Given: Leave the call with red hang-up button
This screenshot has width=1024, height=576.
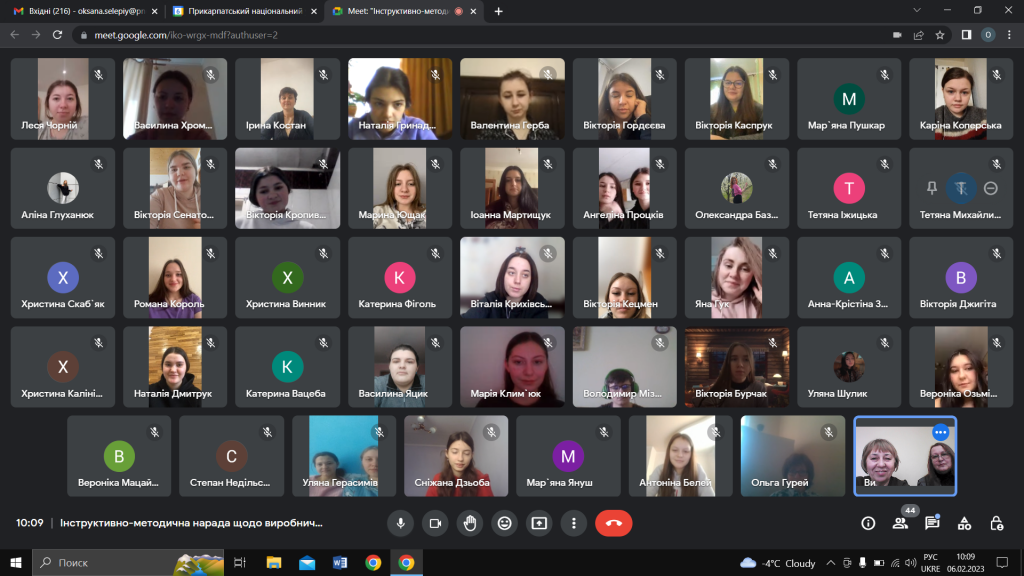Looking at the screenshot, I should pyautogui.click(x=613, y=522).
